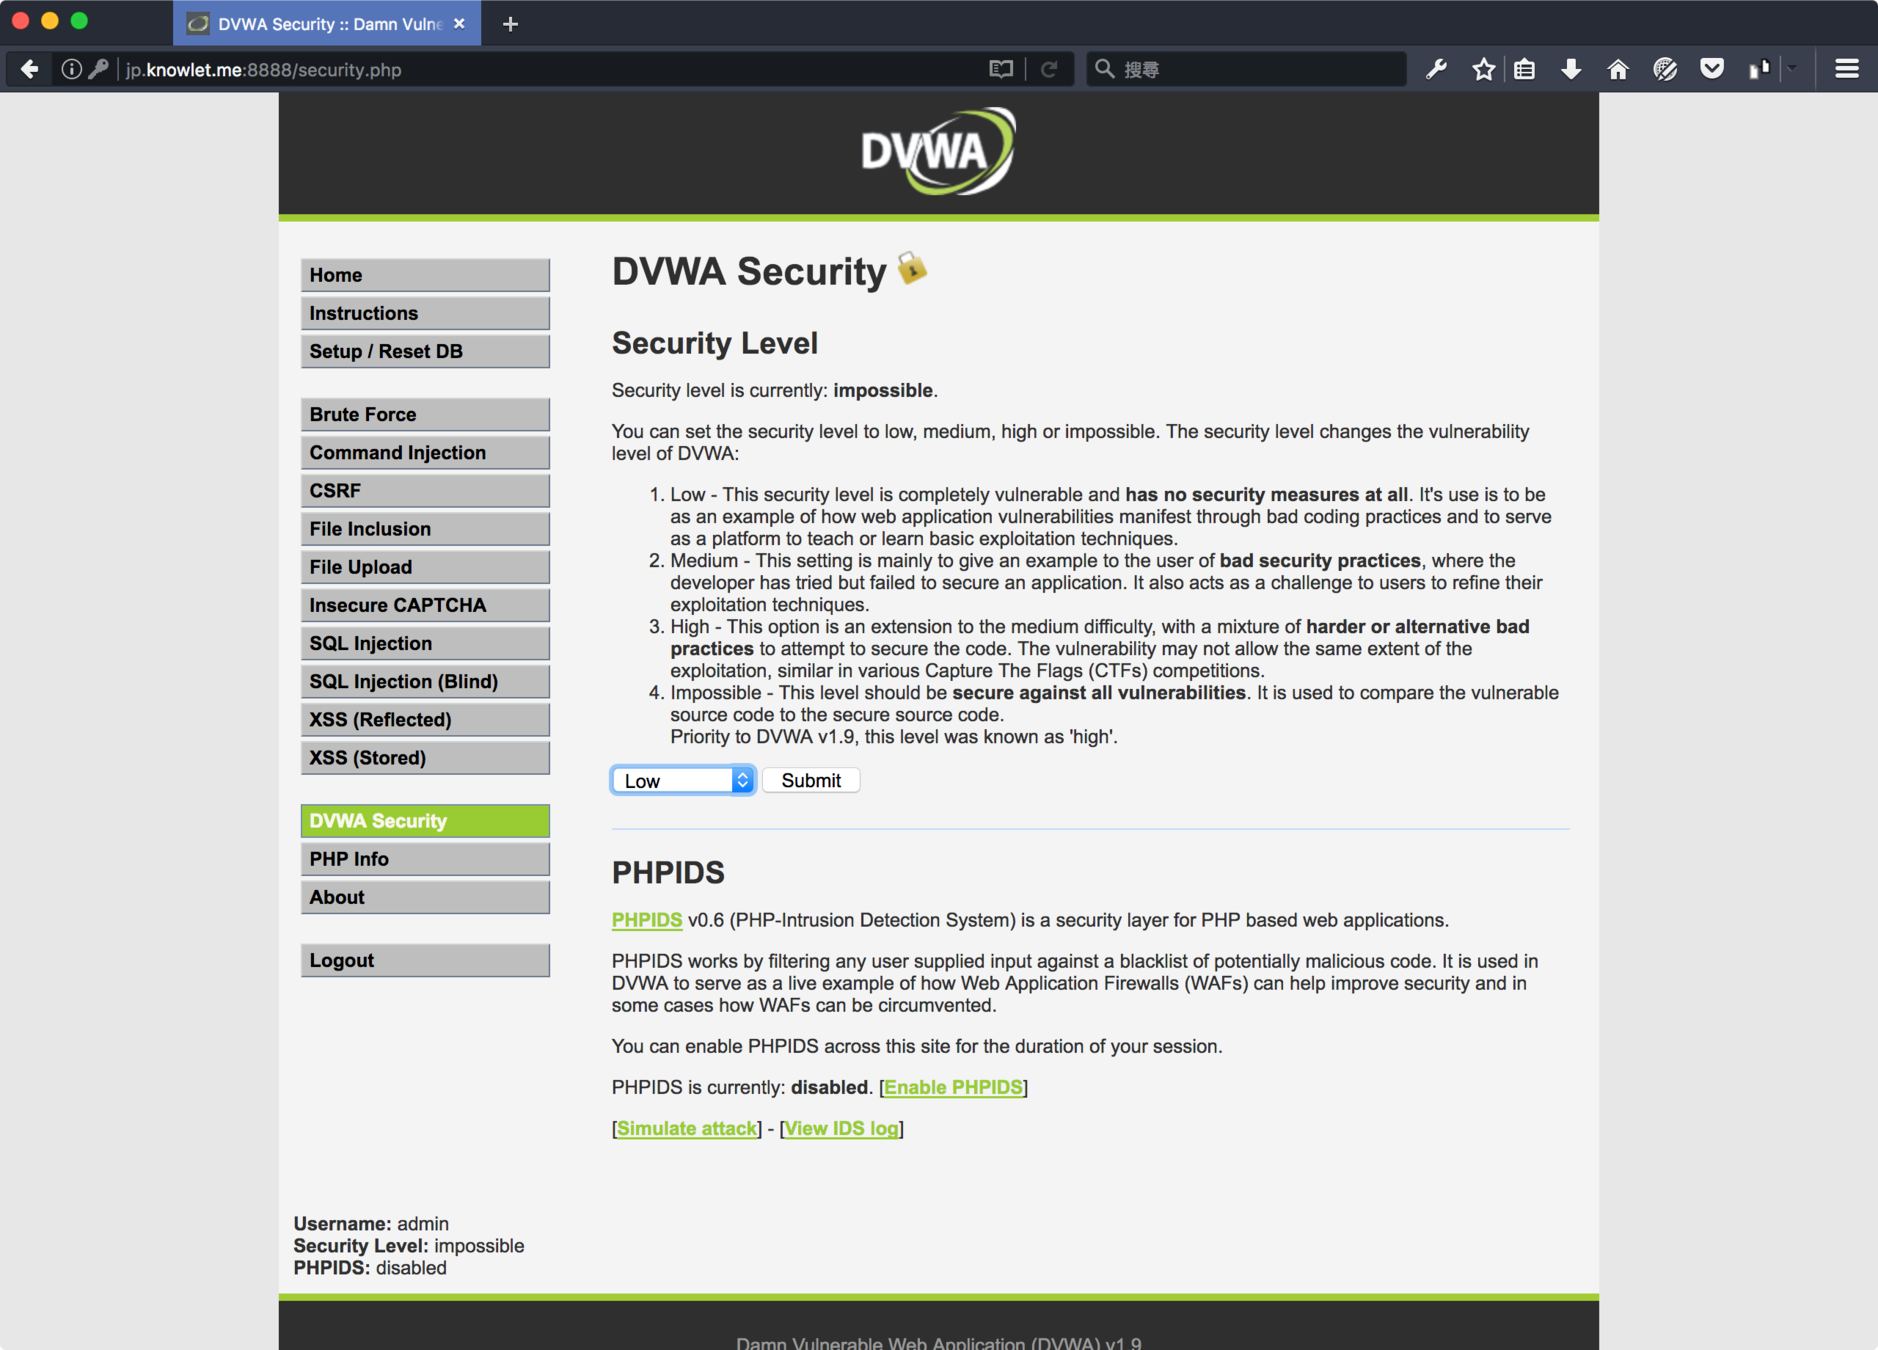Open downloads arrow icon

(x=1571, y=69)
